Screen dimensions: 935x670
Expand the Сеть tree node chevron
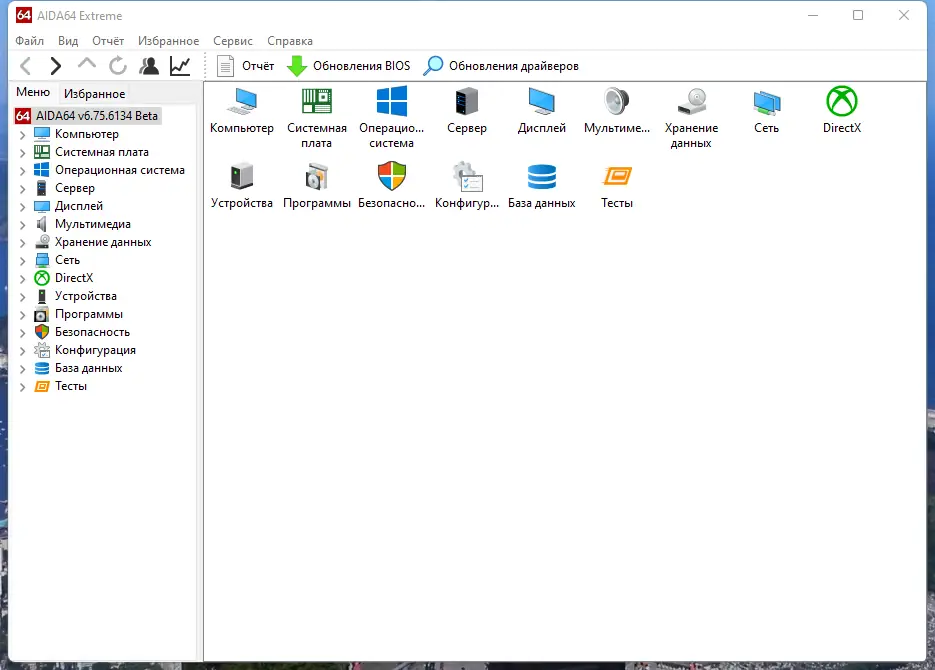pyautogui.click(x=22, y=260)
